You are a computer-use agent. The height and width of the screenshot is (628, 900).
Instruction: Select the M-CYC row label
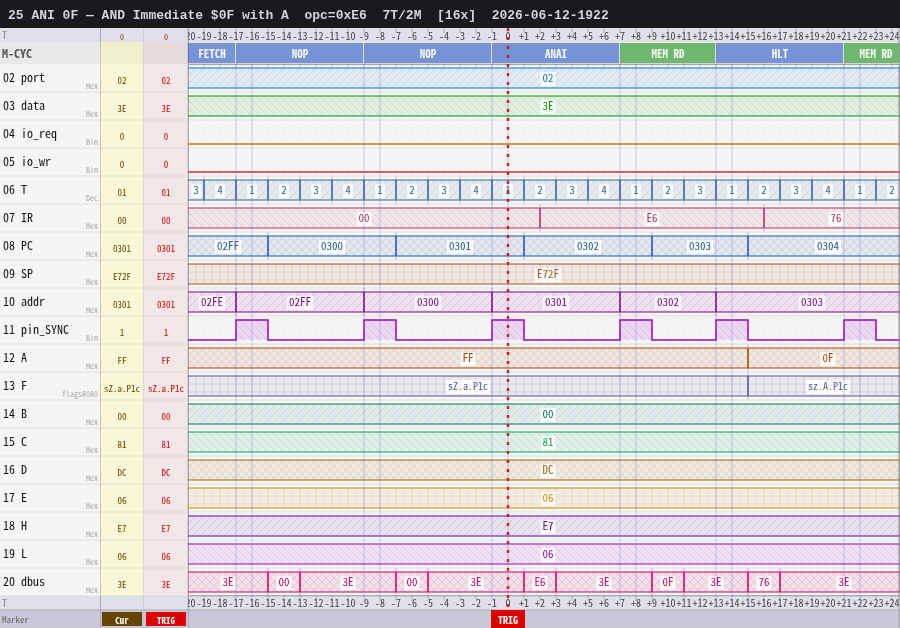(x=17, y=54)
